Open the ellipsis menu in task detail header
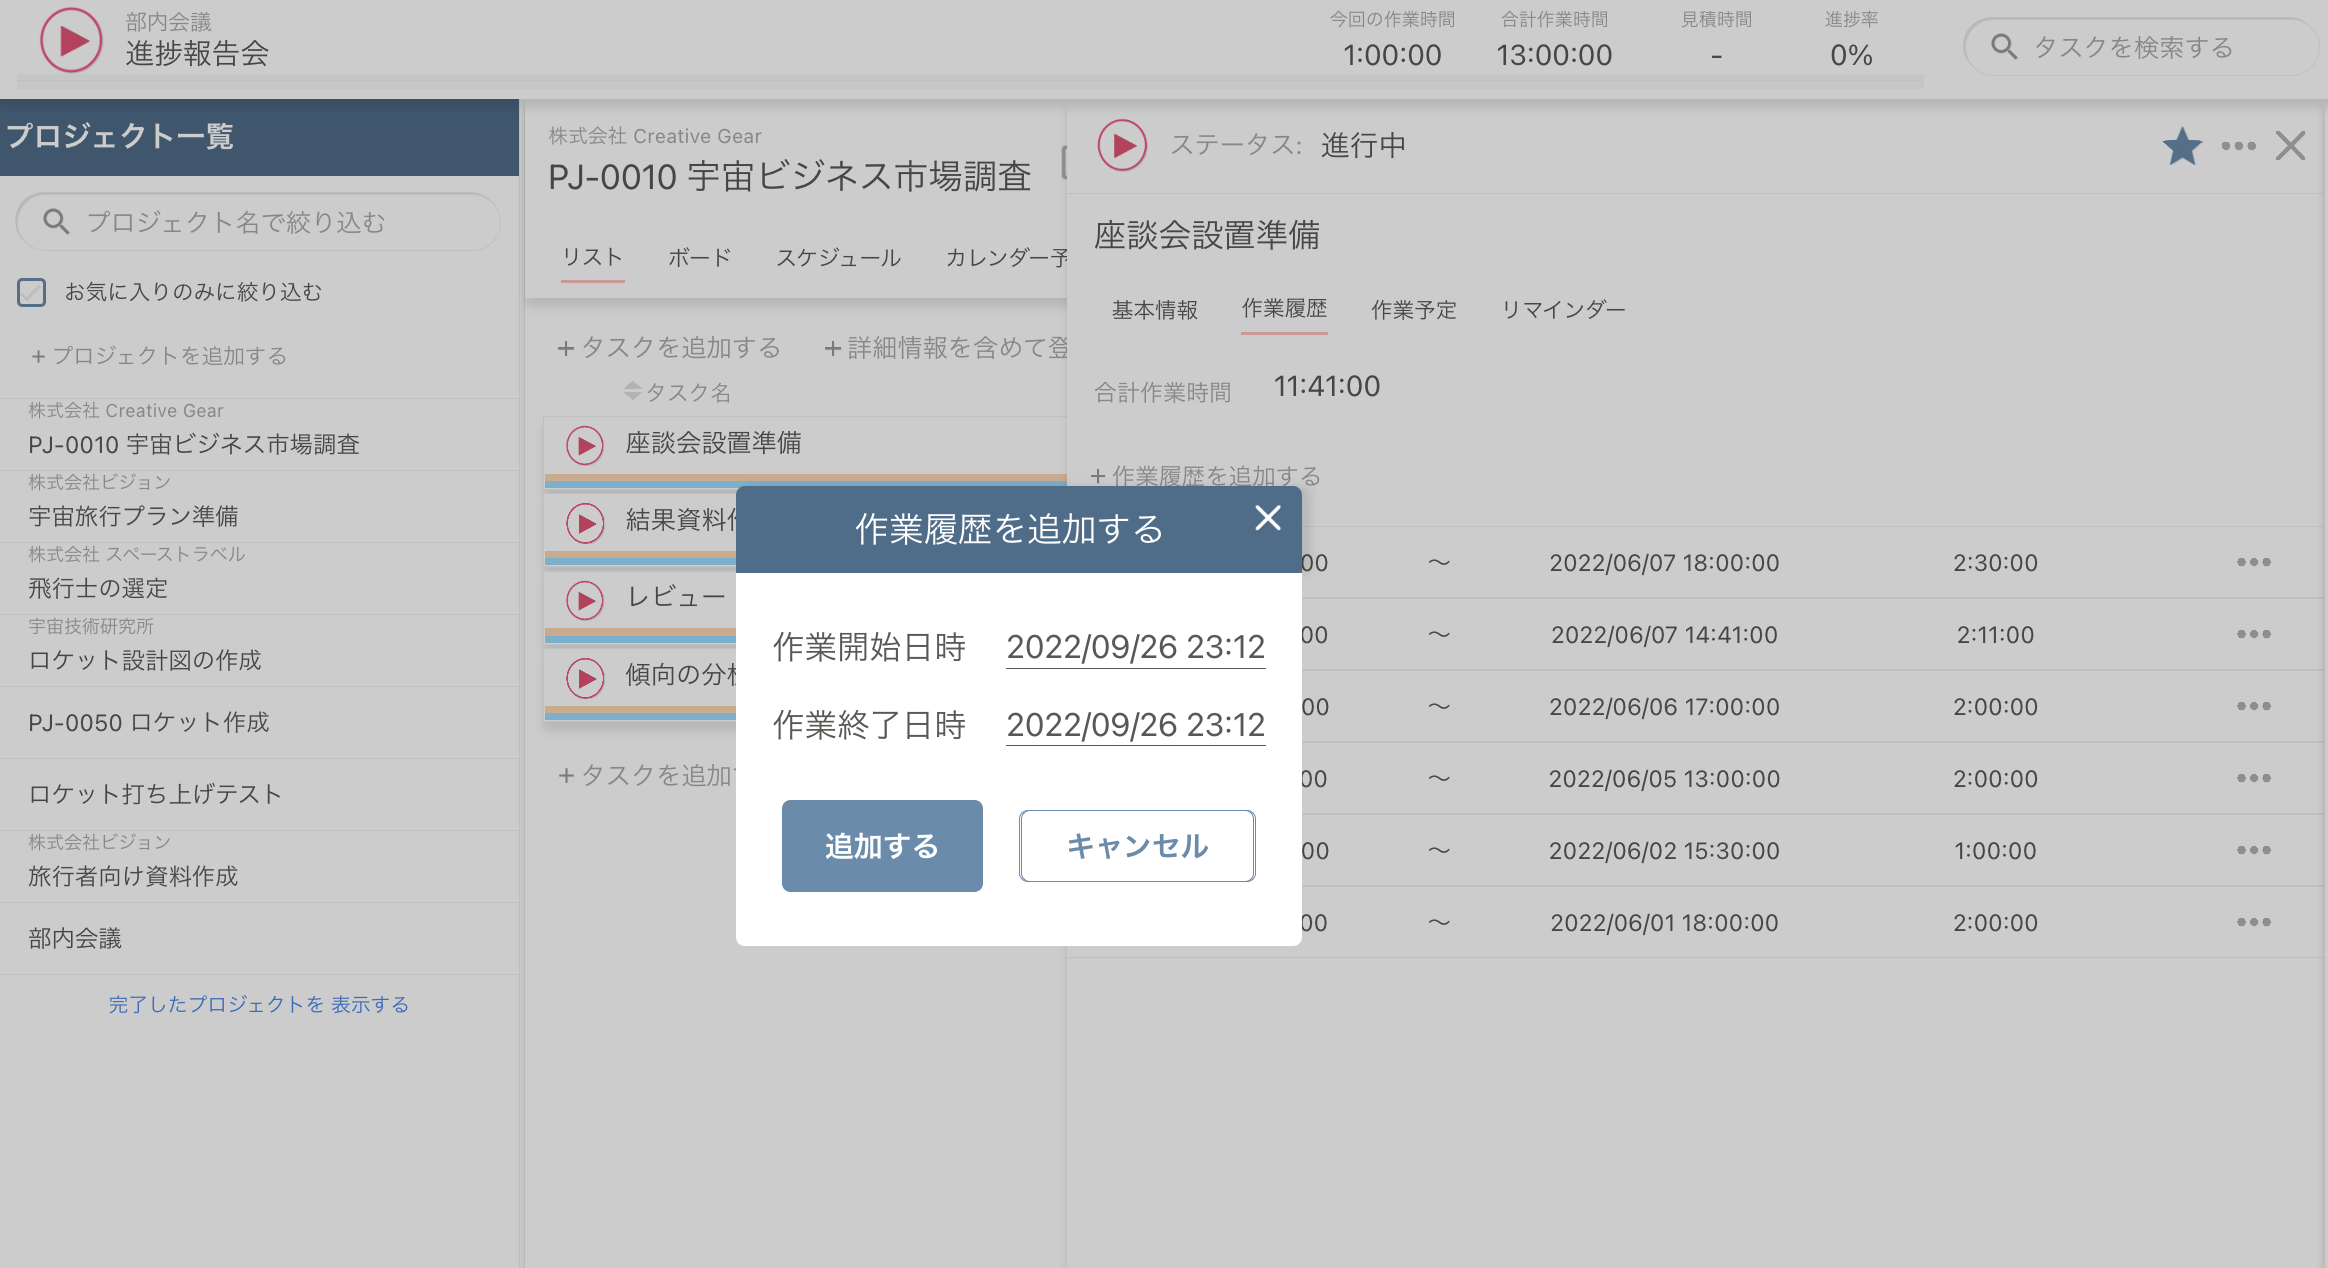Image resolution: width=2328 pixels, height=1268 pixels. click(2239, 146)
